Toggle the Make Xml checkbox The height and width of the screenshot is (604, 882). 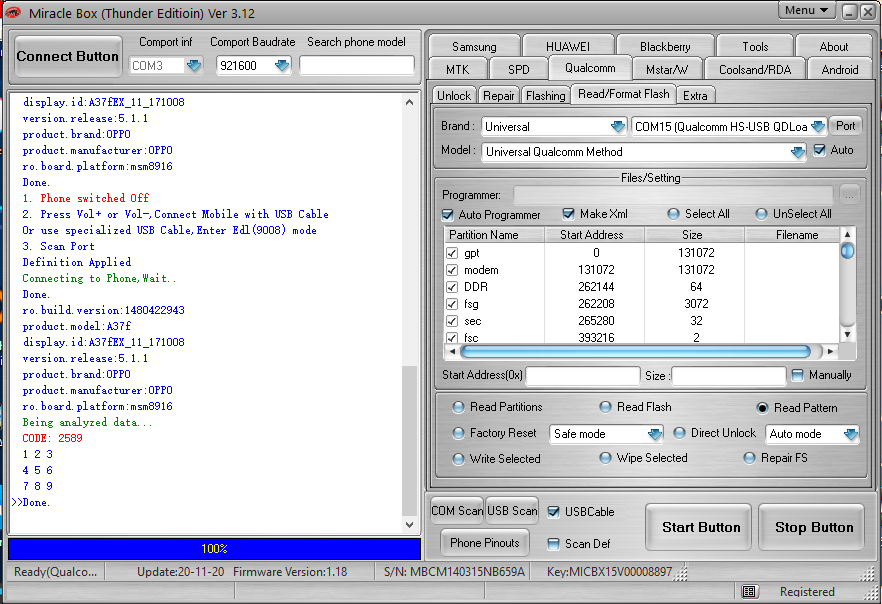569,214
